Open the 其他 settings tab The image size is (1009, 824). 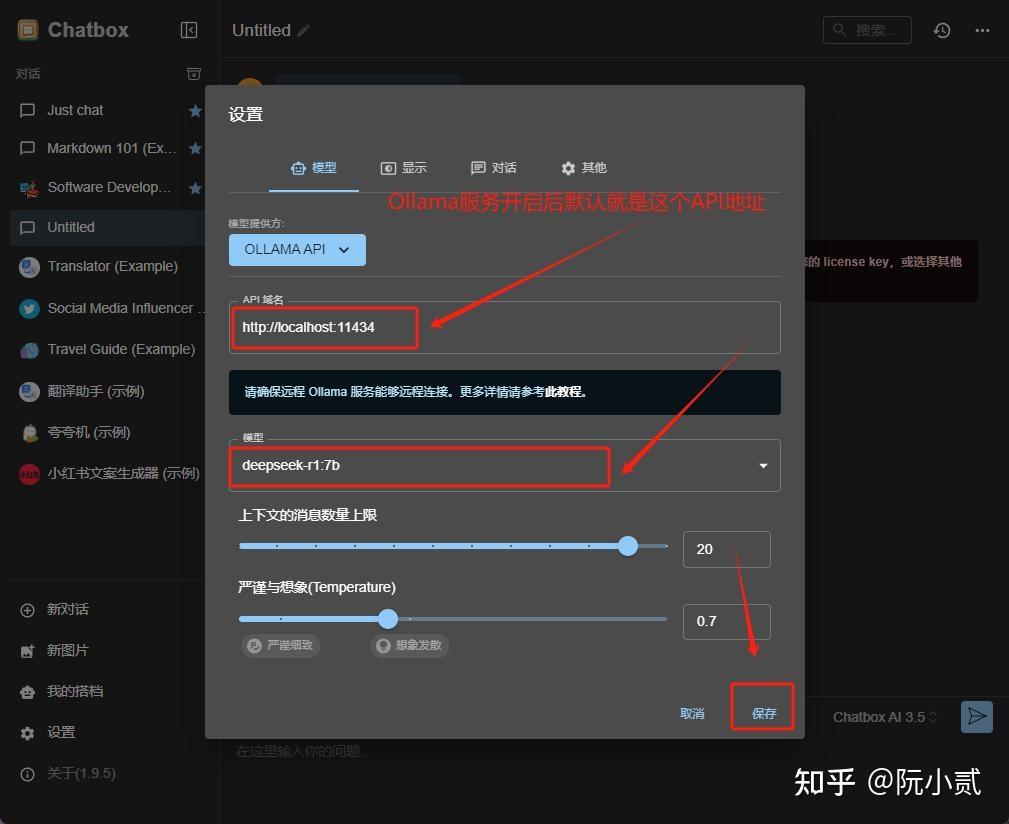pyautogui.click(x=585, y=167)
